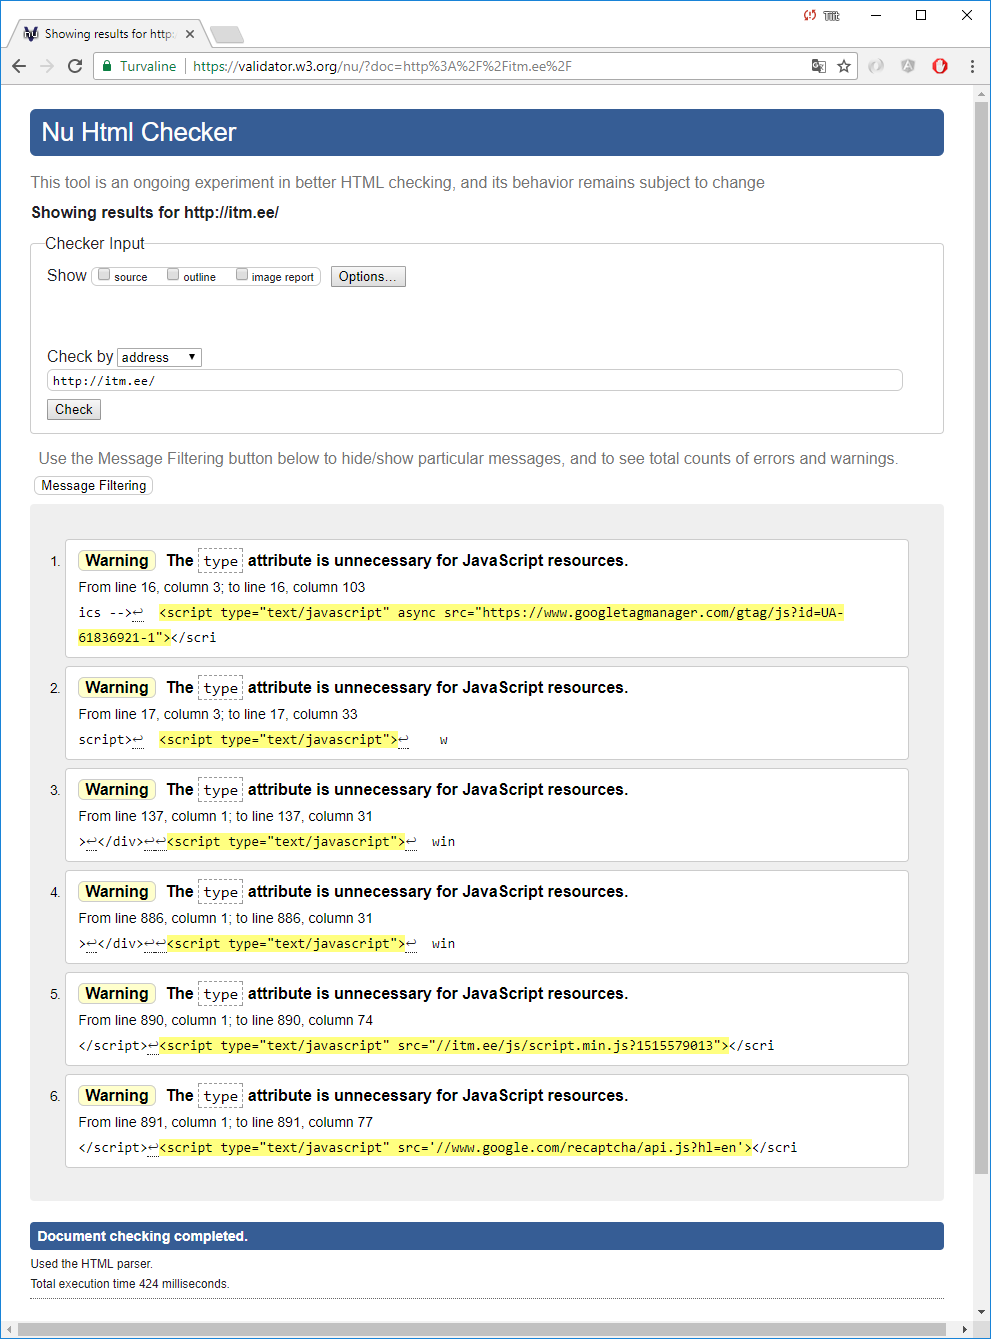This screenshot has height=1339, width=991.
Task: Tick the outline checkbox
Action: [173, 275]
